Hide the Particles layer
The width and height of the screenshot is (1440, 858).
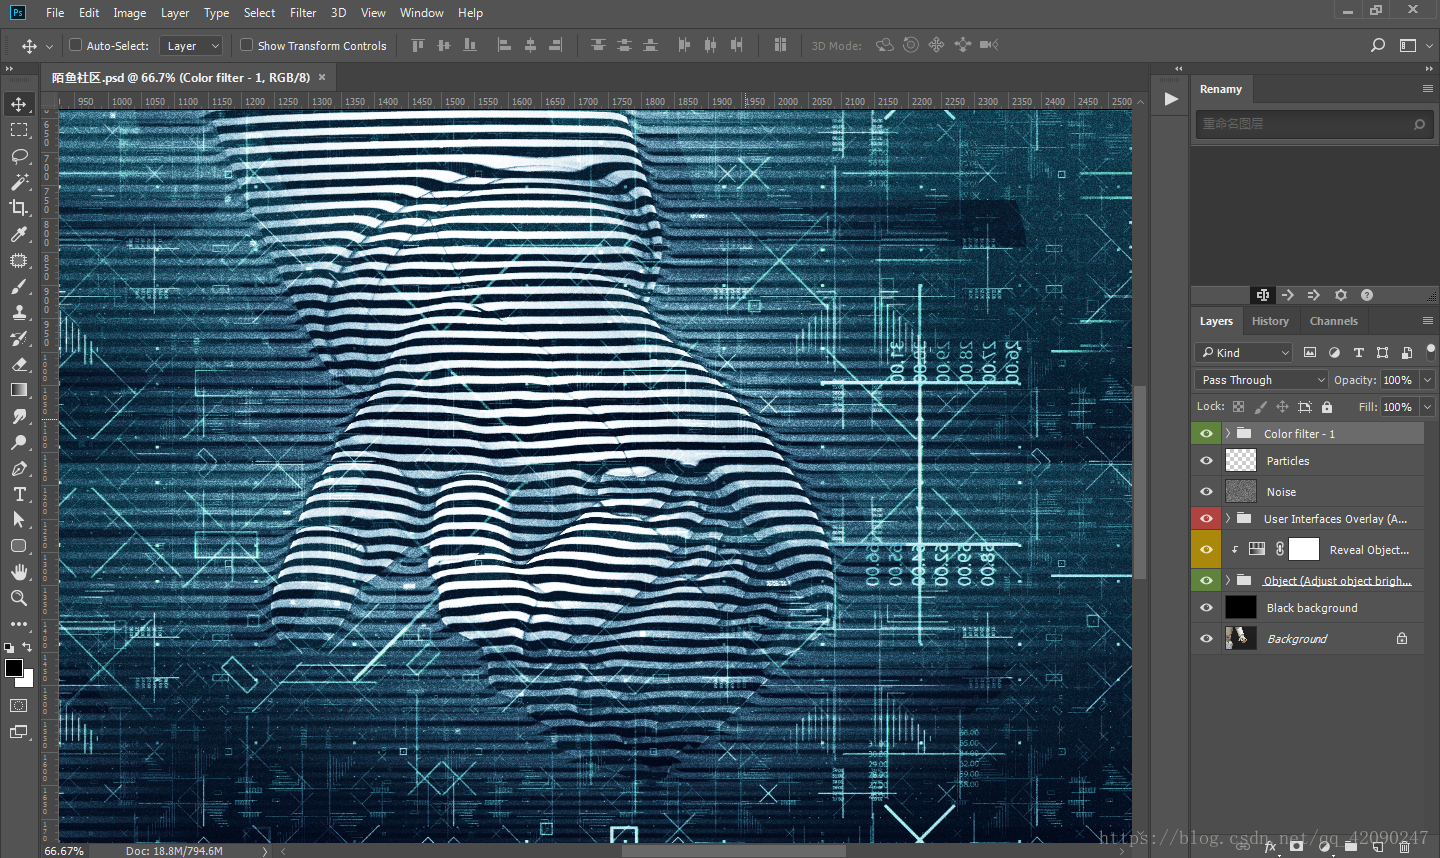1206,461
